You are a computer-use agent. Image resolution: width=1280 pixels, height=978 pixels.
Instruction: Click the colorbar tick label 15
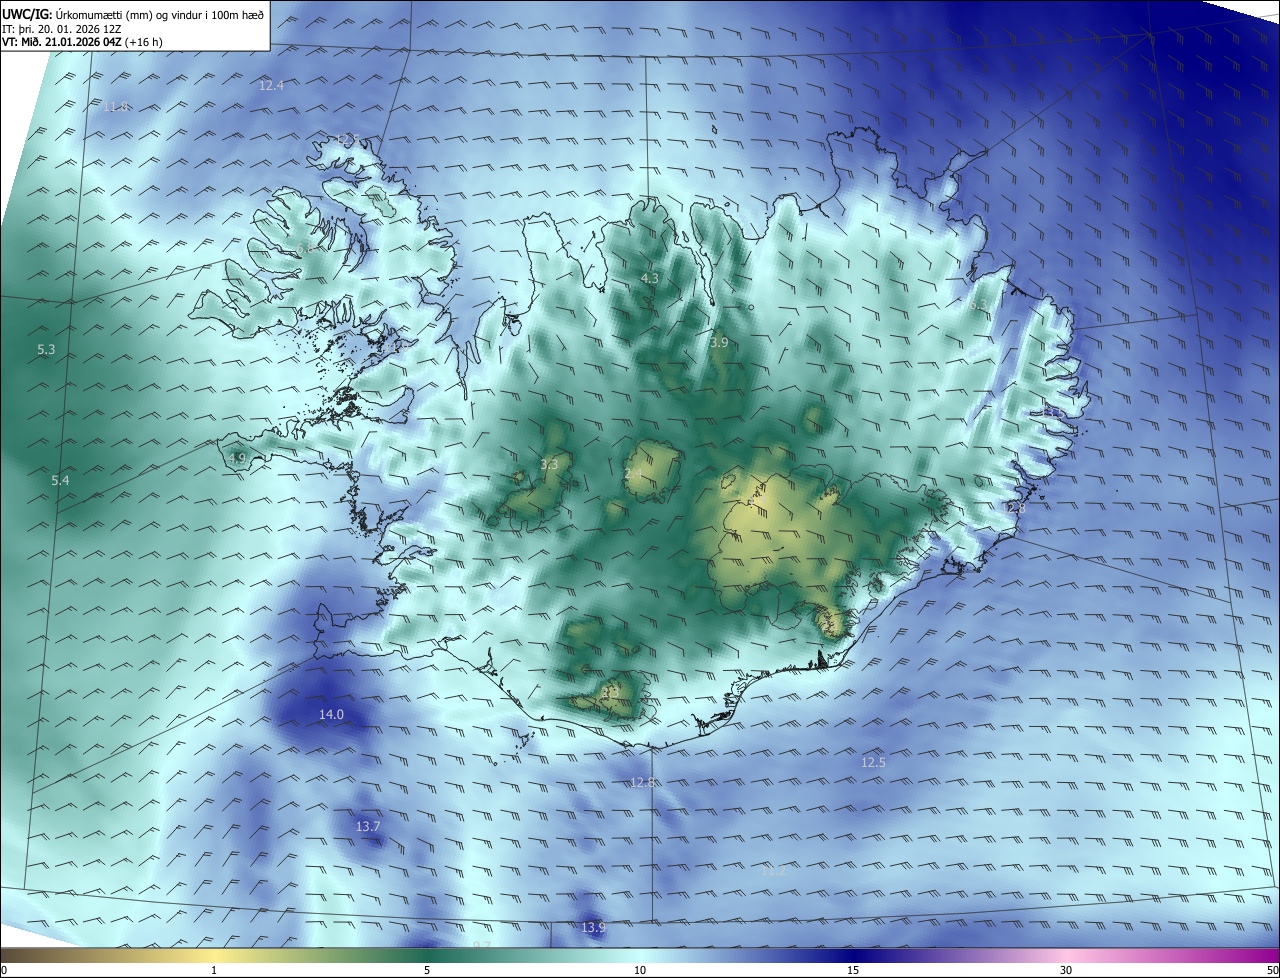tap(853, 970)
